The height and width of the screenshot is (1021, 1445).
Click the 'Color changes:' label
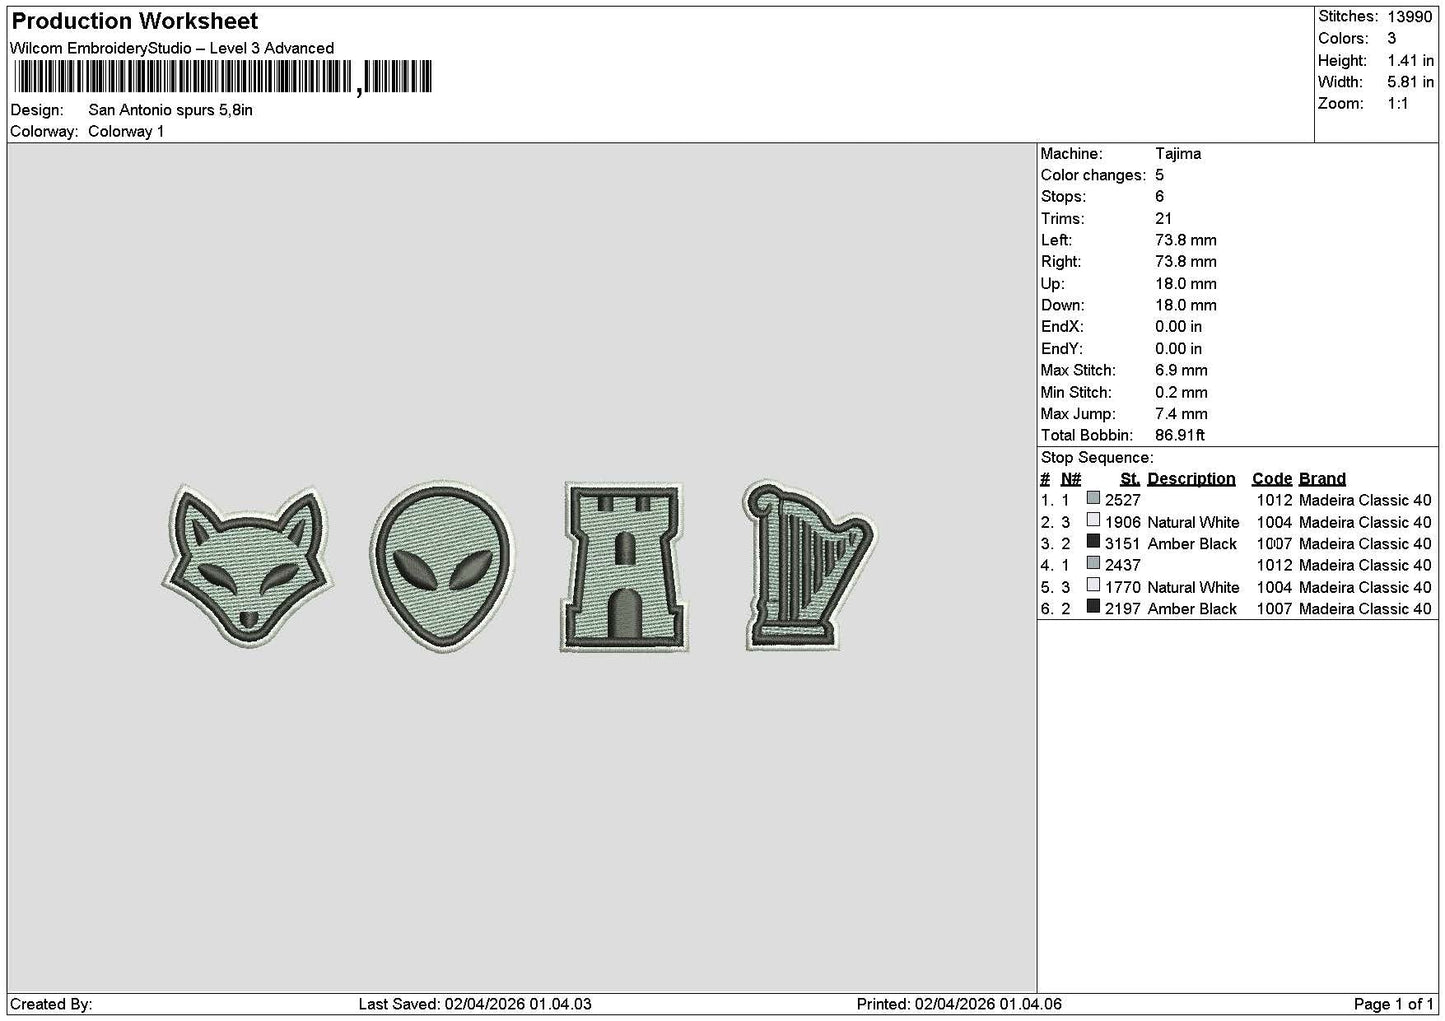(x=1093, y=176)
